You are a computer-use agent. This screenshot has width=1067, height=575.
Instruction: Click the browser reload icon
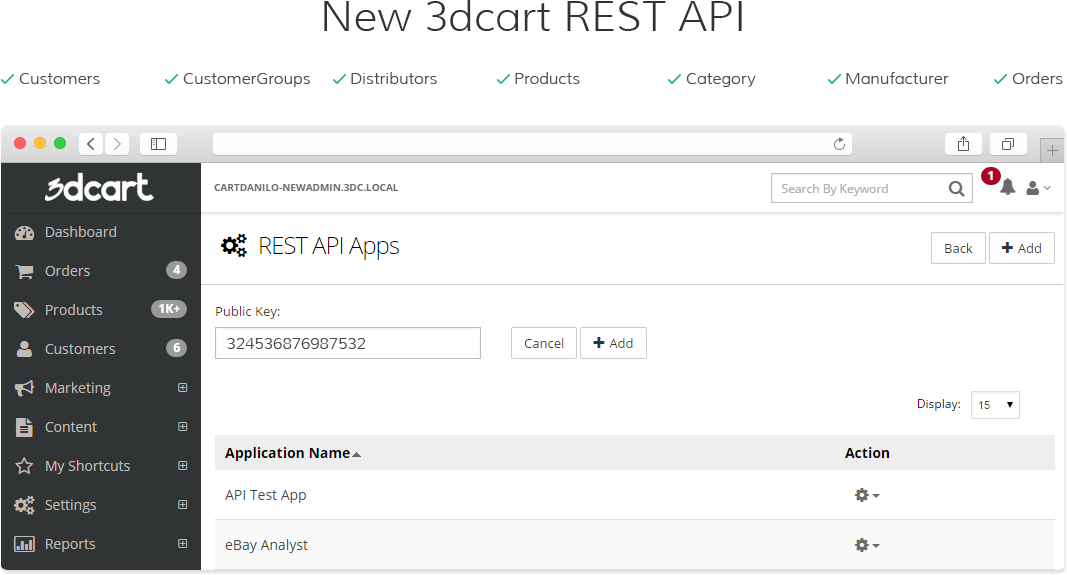point(839,144)
